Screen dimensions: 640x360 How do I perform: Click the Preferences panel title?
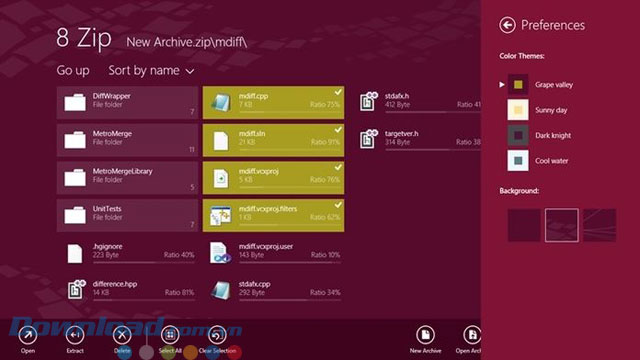pos(553,25)
